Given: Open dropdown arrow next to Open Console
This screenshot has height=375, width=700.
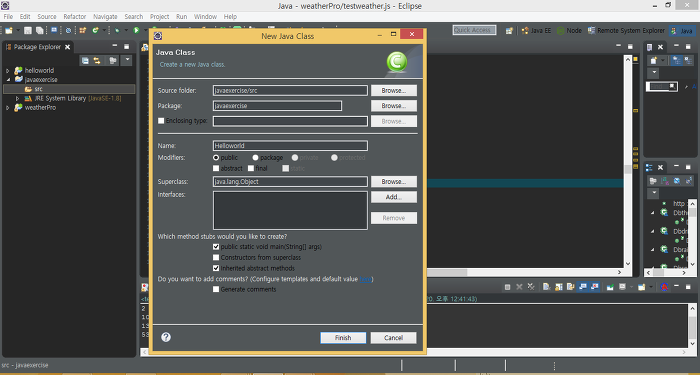Looking at the screenshot, I should (x=651, y=287).
